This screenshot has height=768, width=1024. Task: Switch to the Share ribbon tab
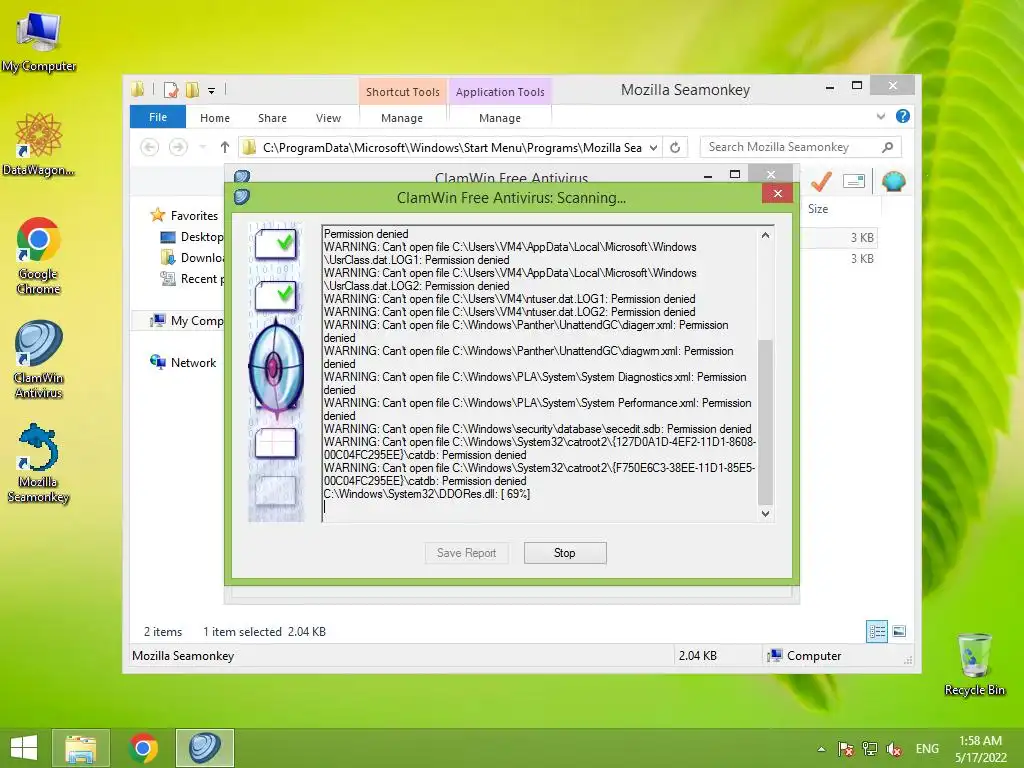coord(272,118)
